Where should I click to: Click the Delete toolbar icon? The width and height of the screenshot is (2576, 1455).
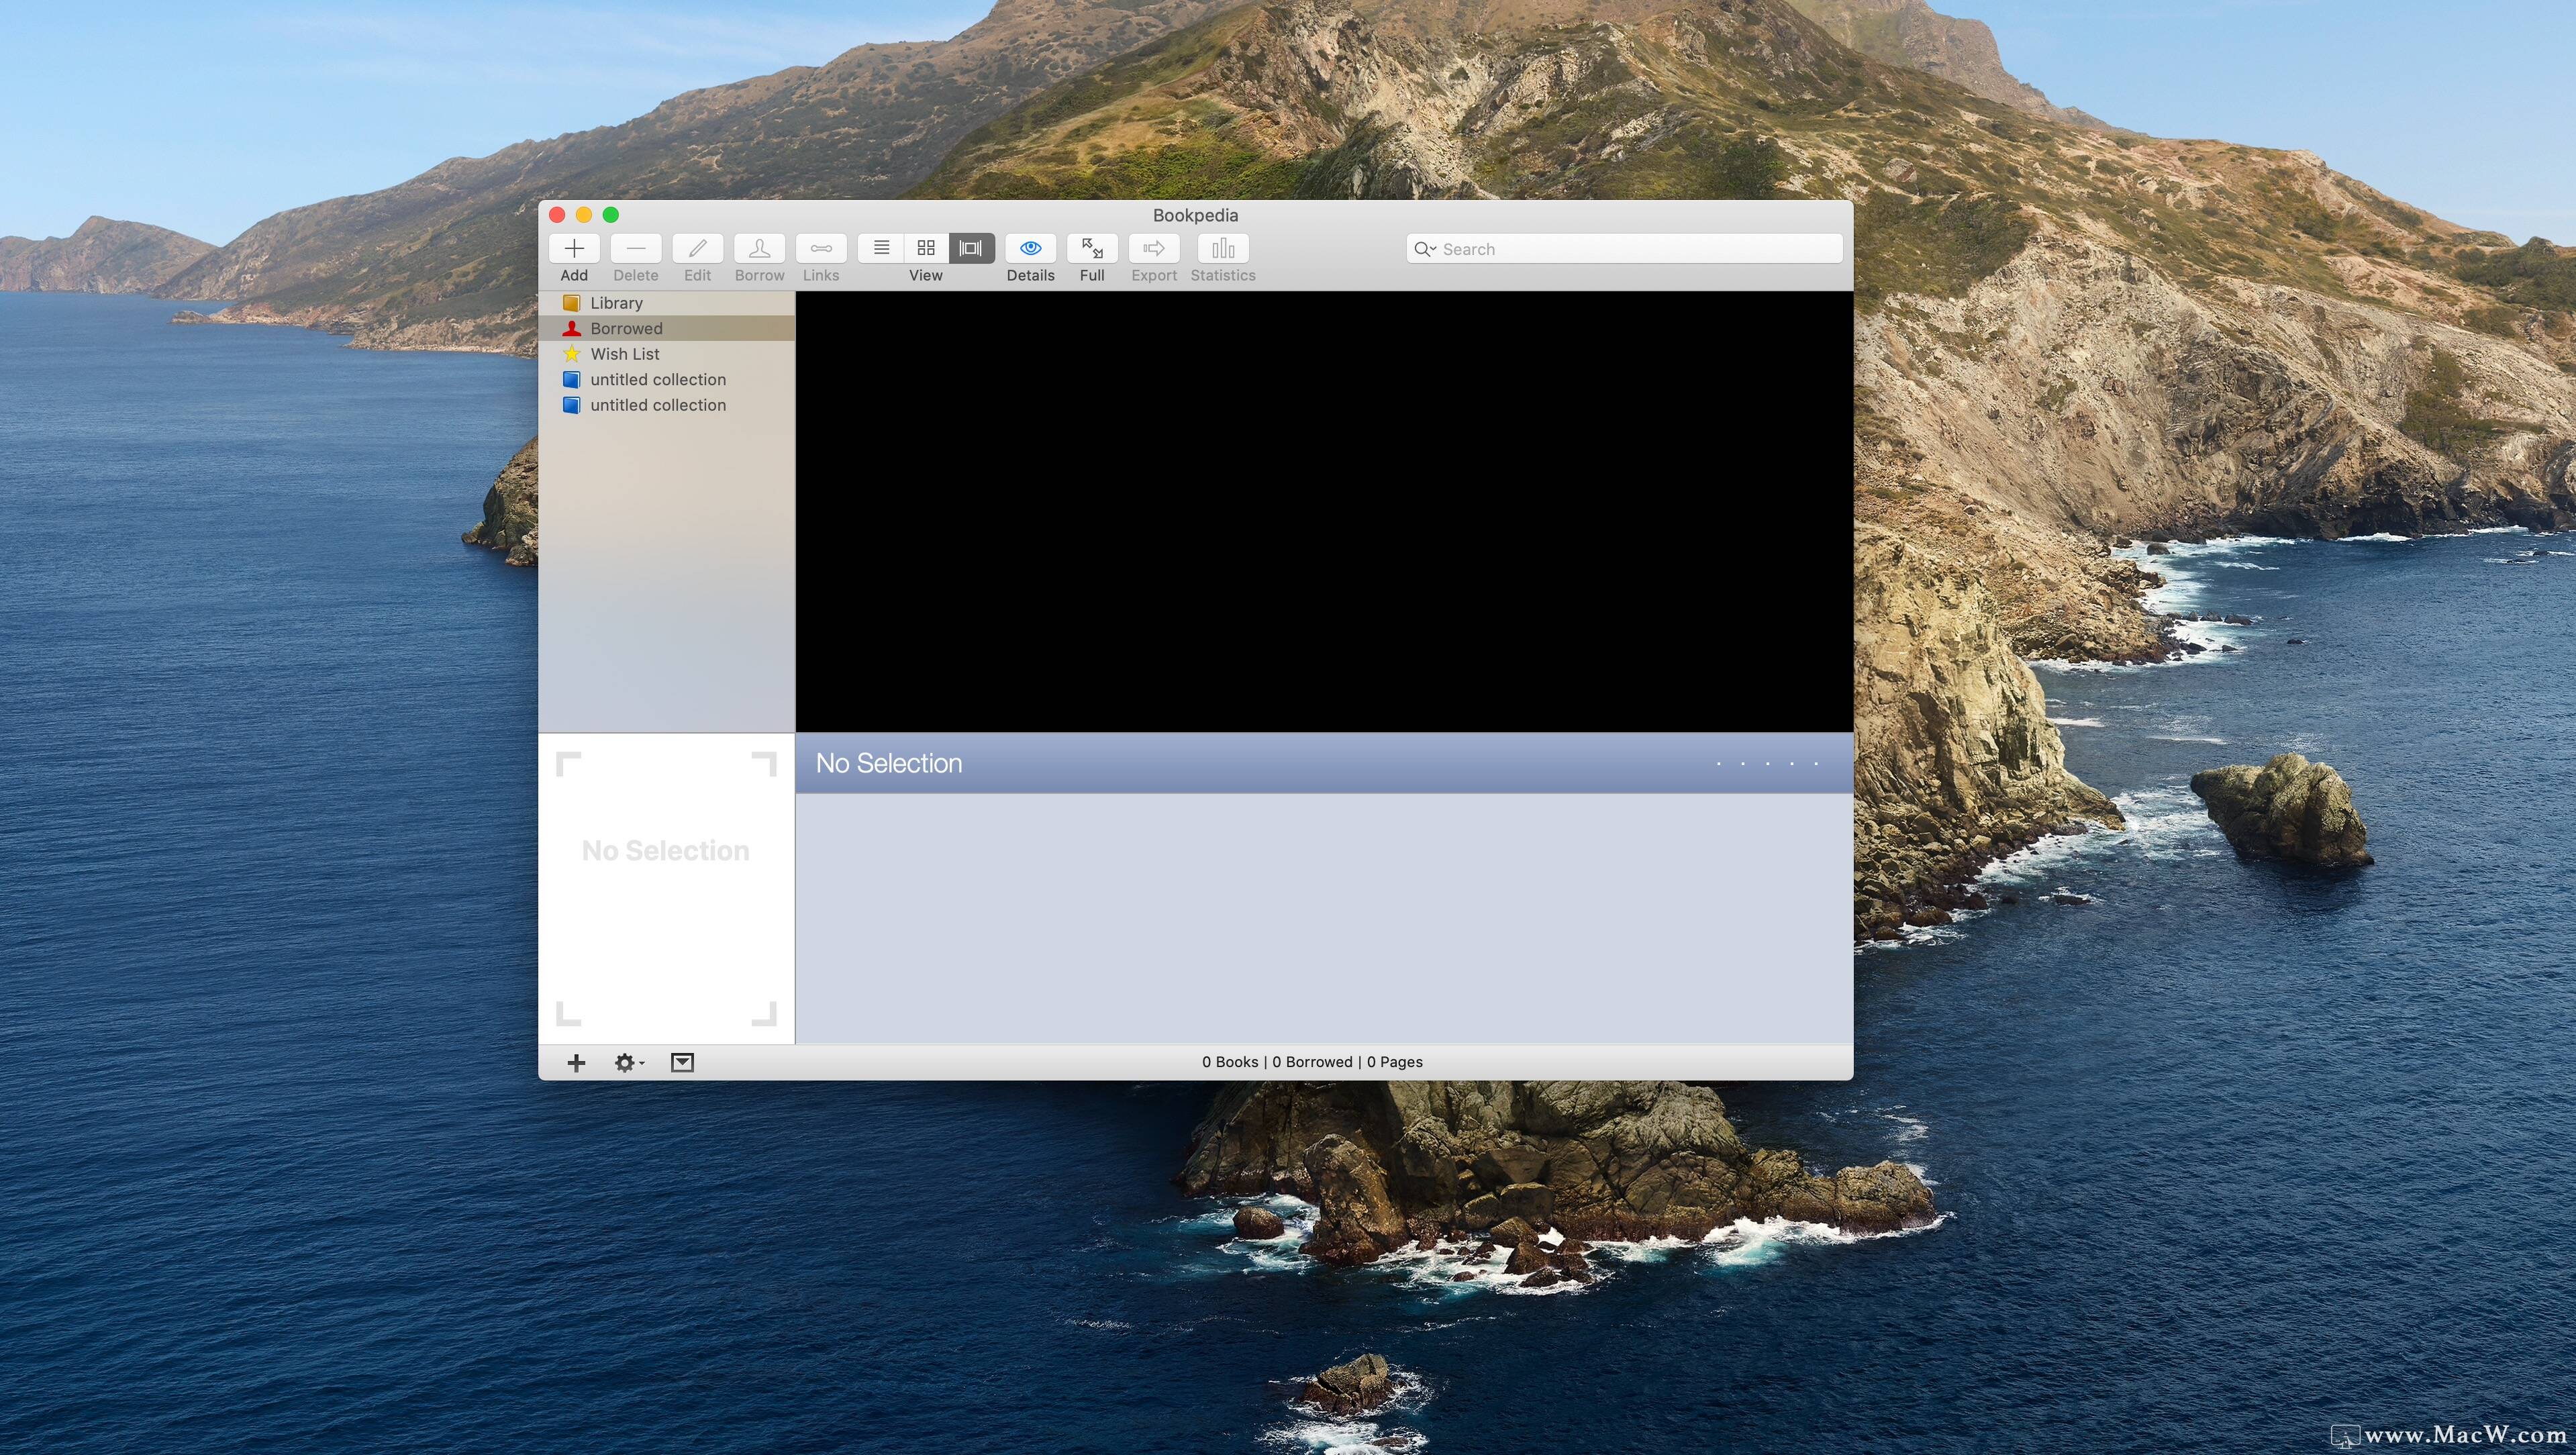(636, 248)
